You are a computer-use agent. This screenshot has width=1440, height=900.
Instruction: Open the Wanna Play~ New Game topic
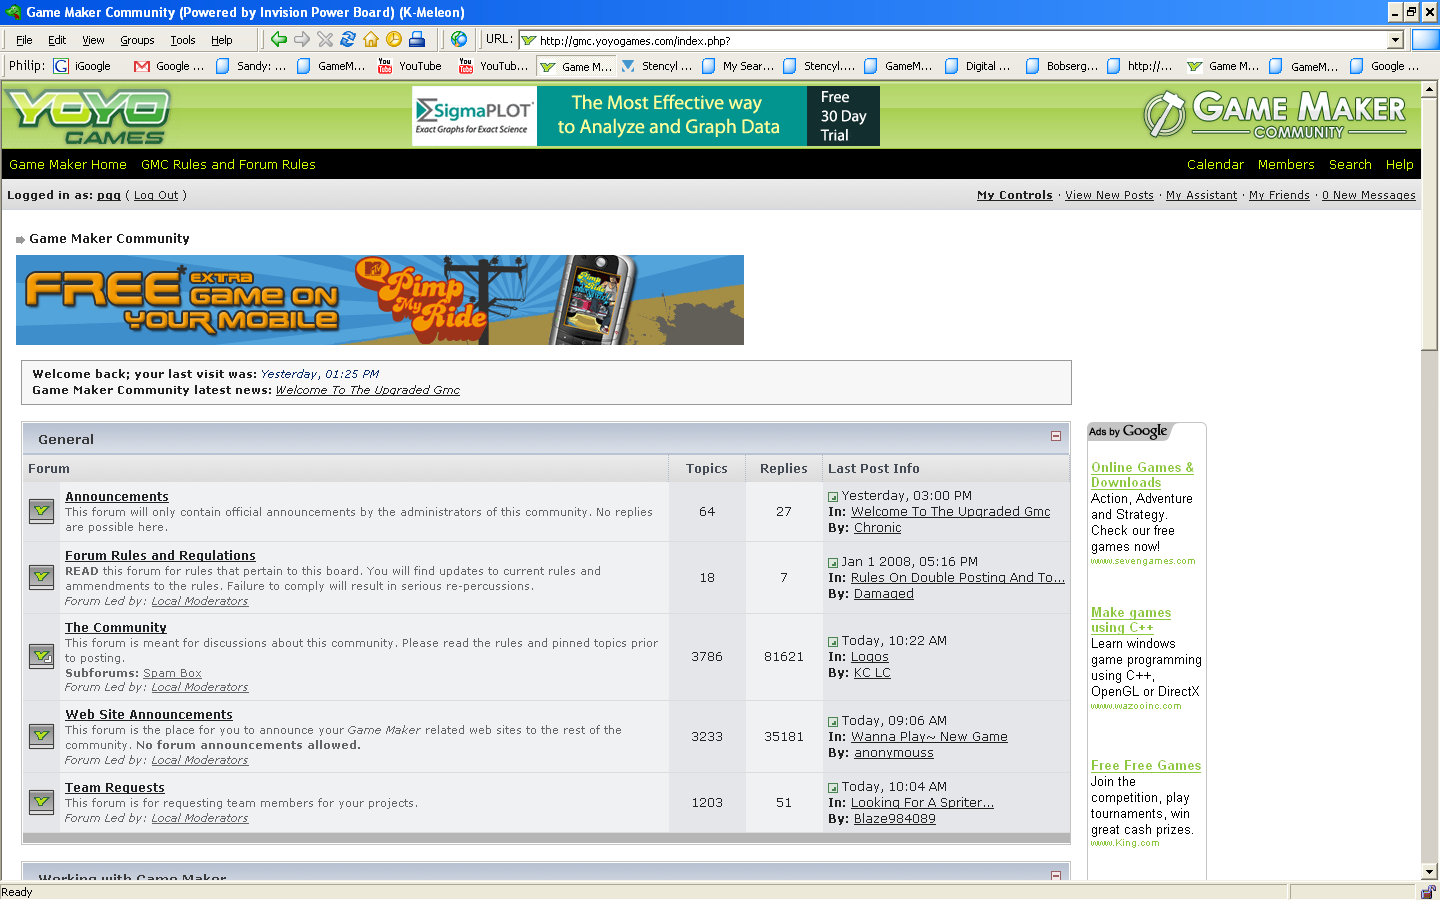[x=929, y=736]
